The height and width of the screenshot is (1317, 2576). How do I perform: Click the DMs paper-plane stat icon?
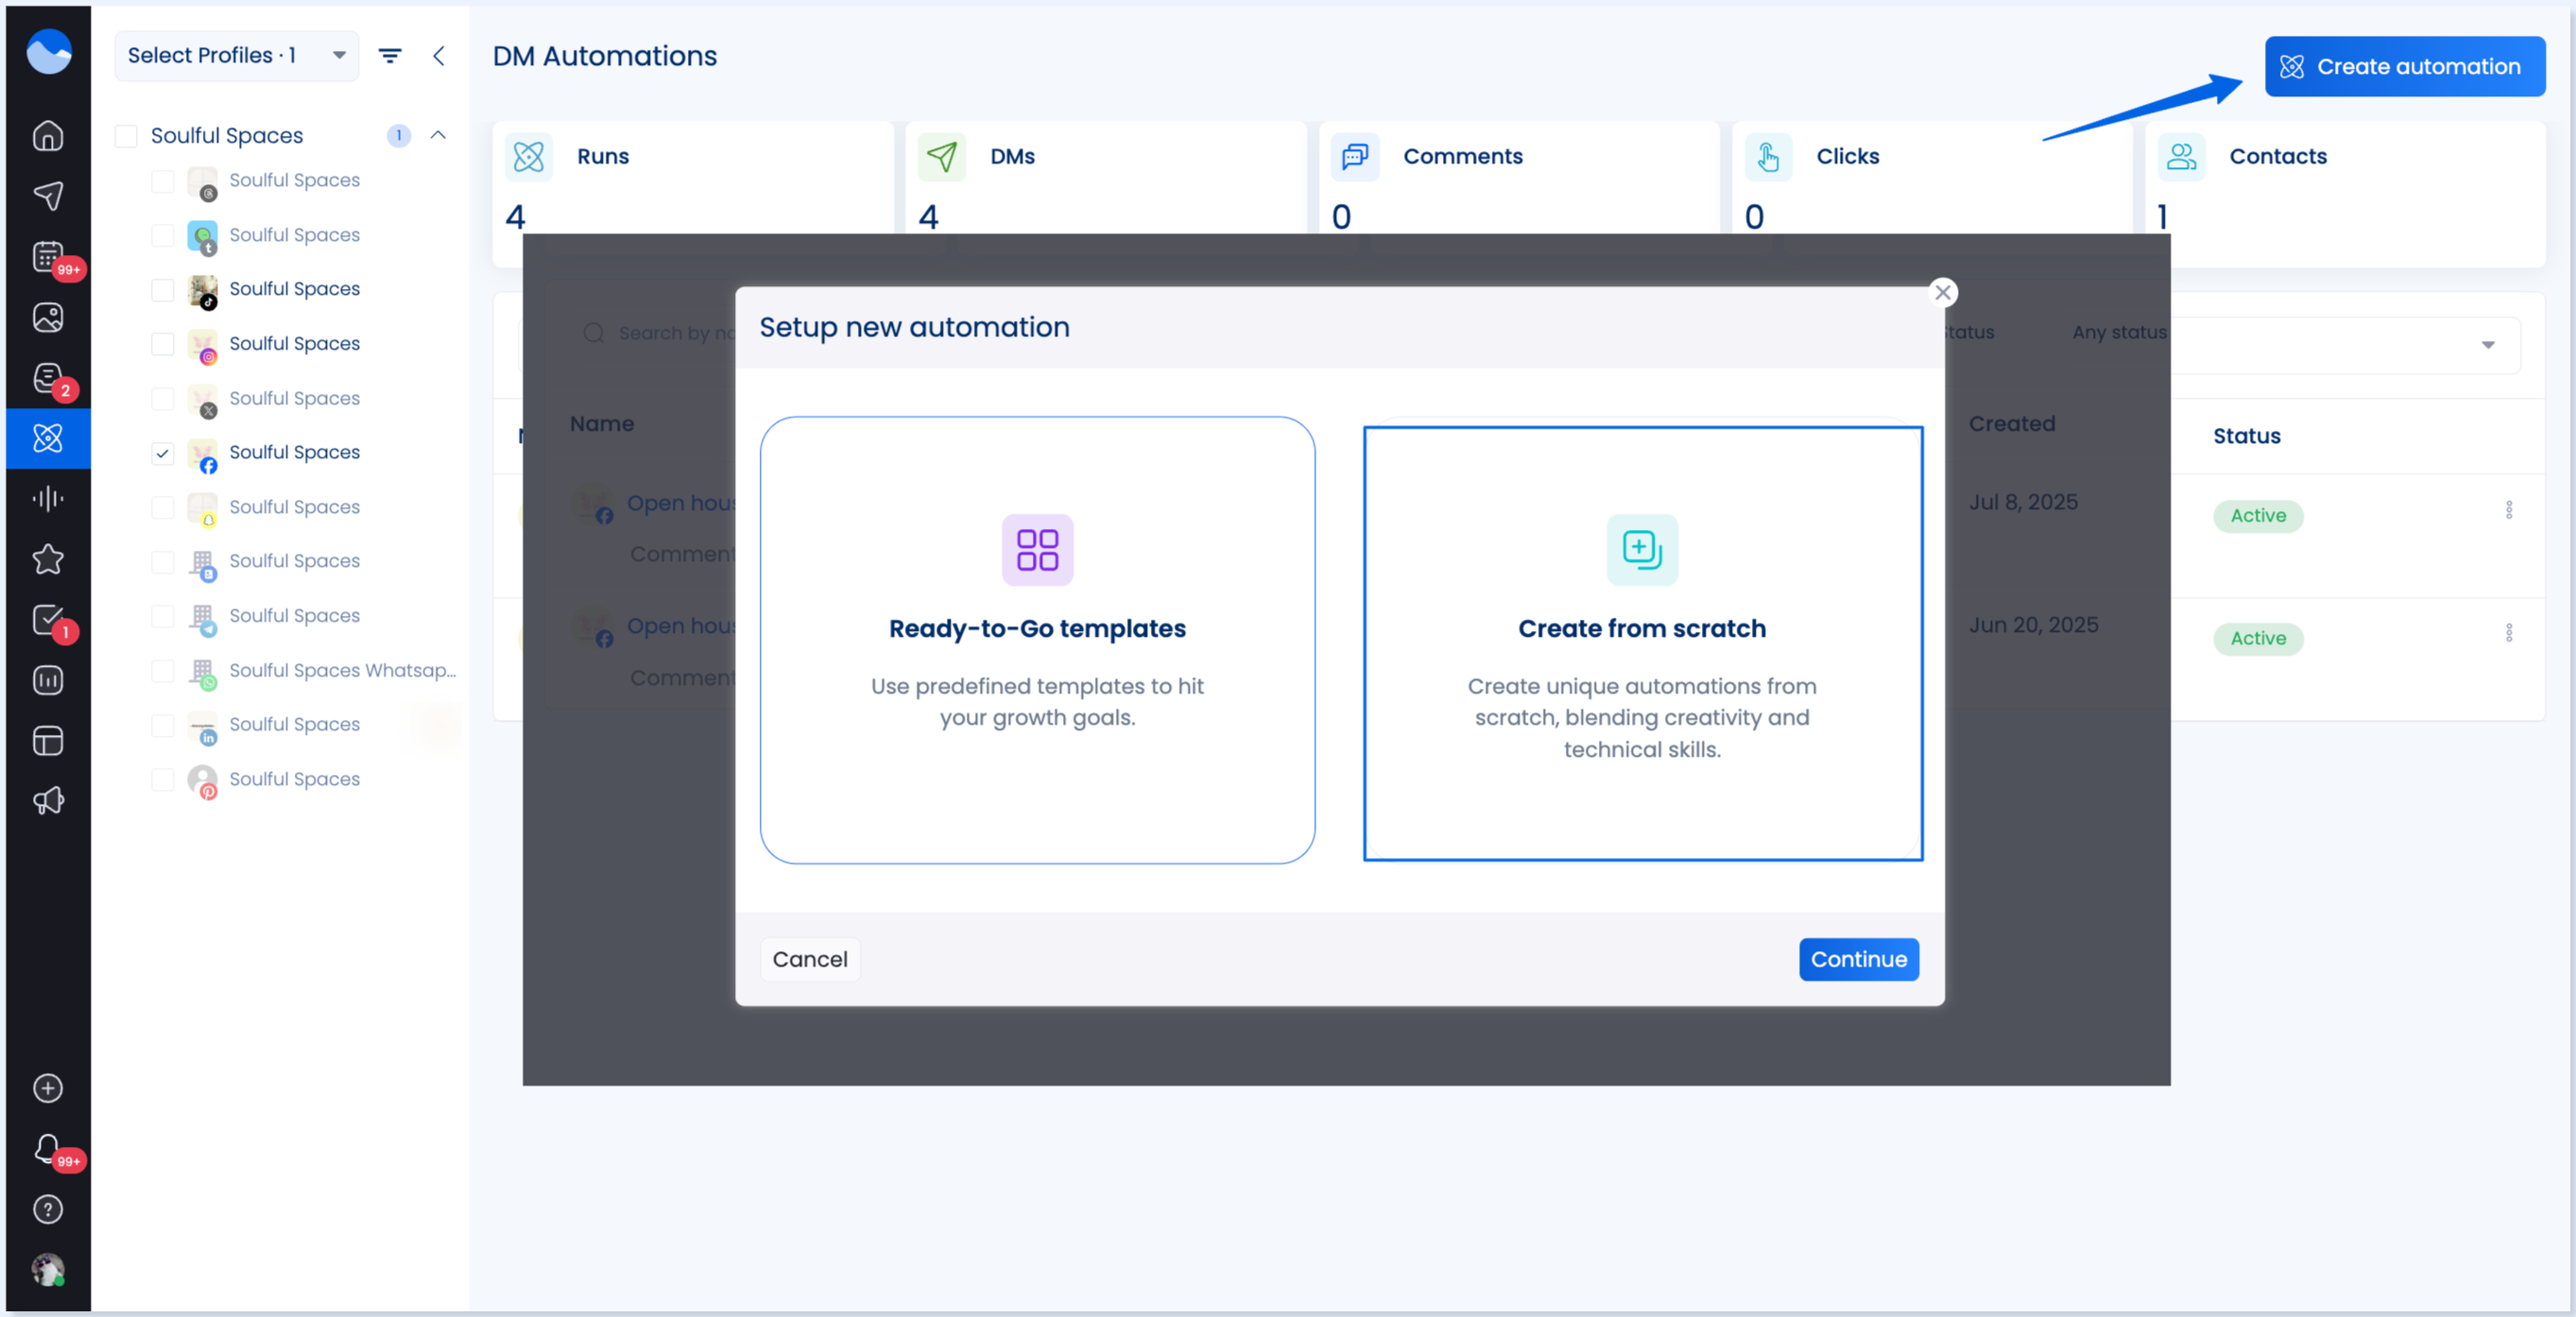[x=941, y=157]
